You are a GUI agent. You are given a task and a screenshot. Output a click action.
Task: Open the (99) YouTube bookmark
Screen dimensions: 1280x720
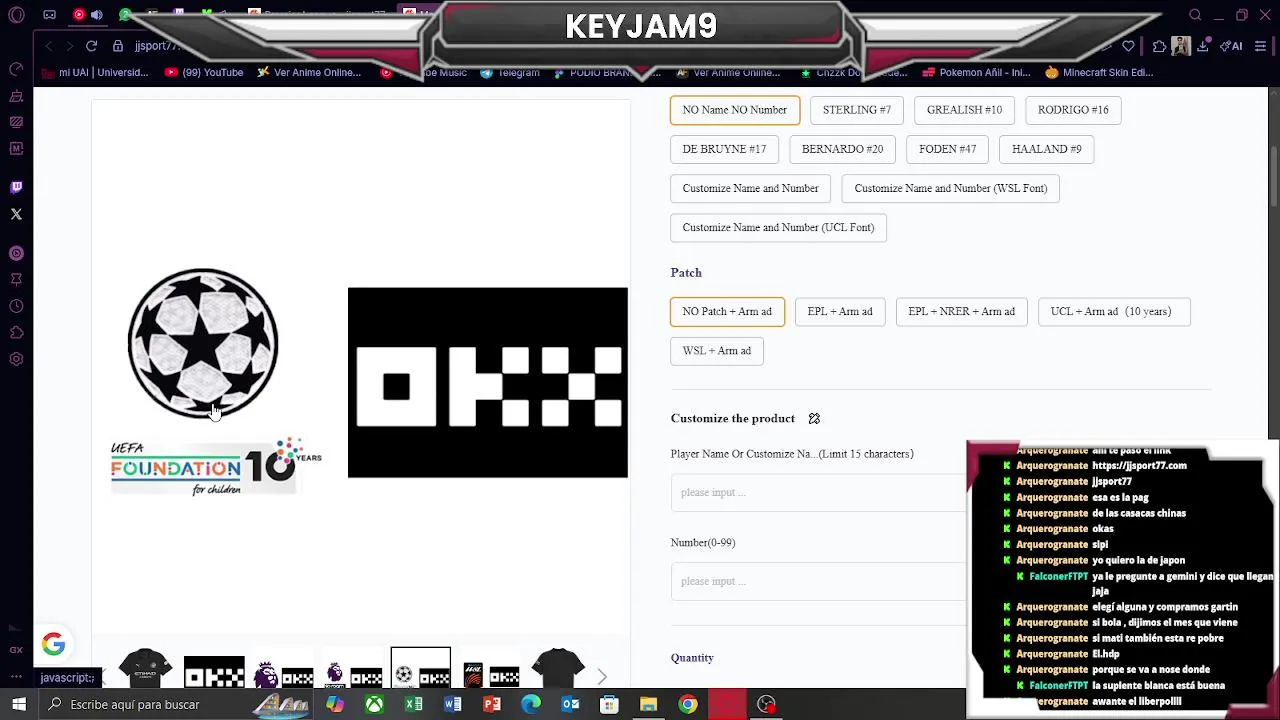tap(204, 72)
